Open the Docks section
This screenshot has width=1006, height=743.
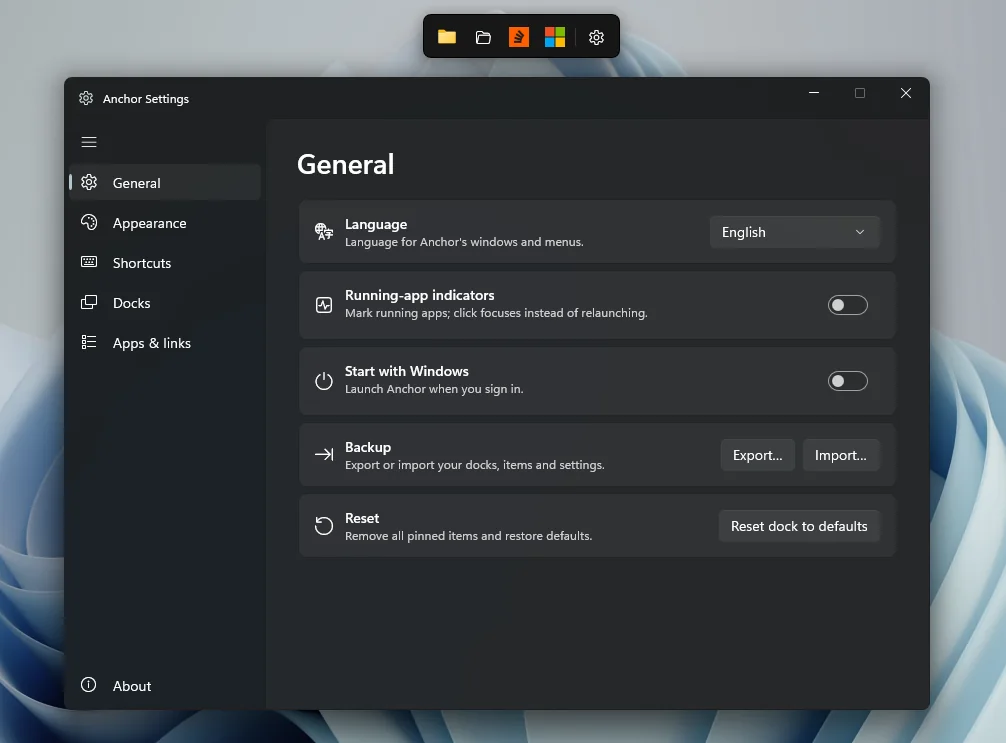coord(166,303)
